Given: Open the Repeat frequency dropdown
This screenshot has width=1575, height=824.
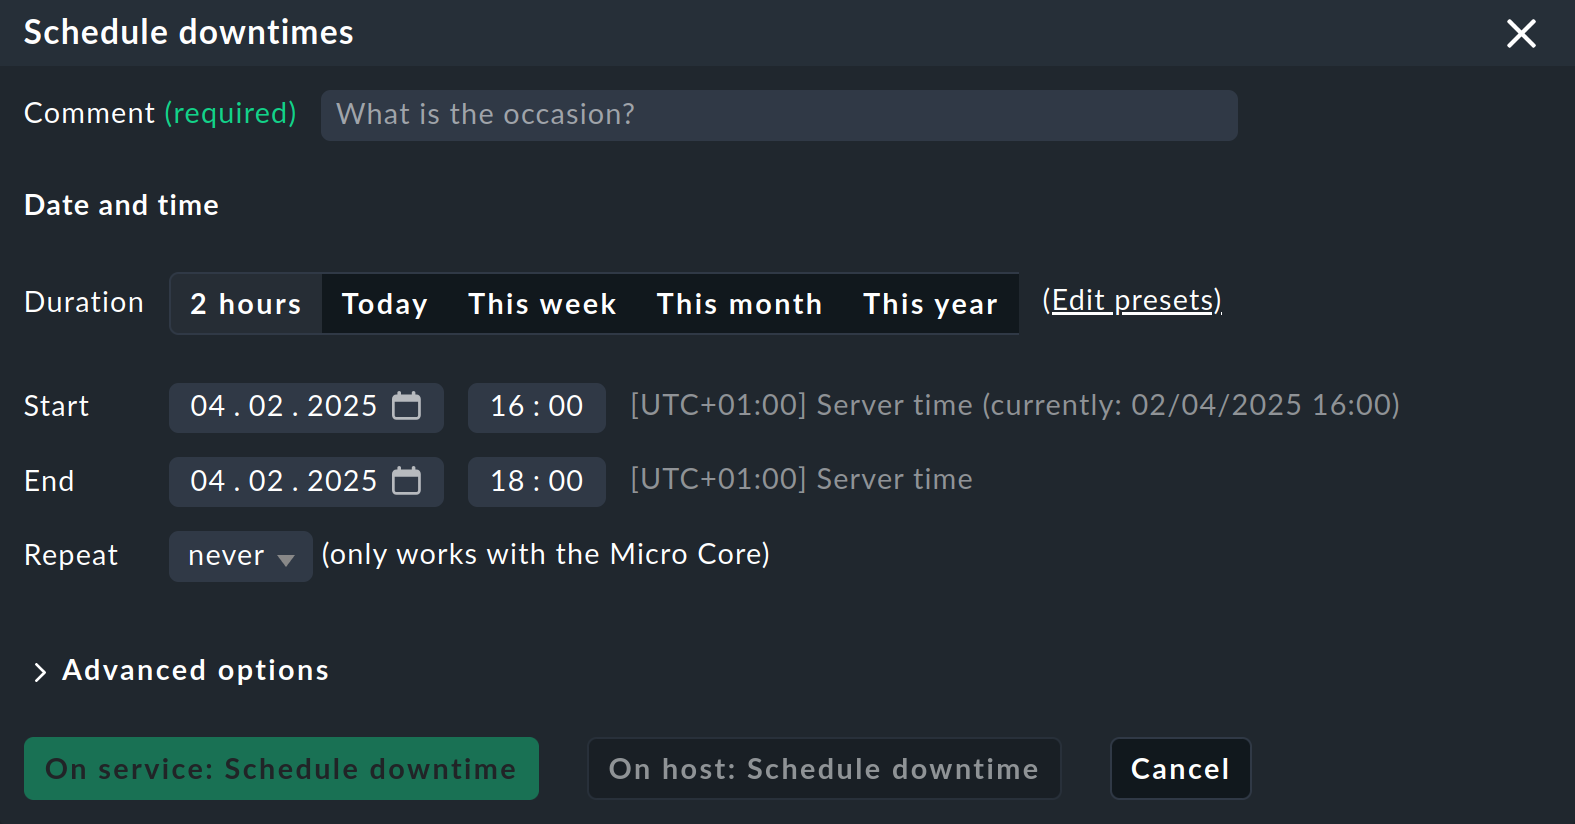Looking at the screenshot, I should click(x=240, y=556).
